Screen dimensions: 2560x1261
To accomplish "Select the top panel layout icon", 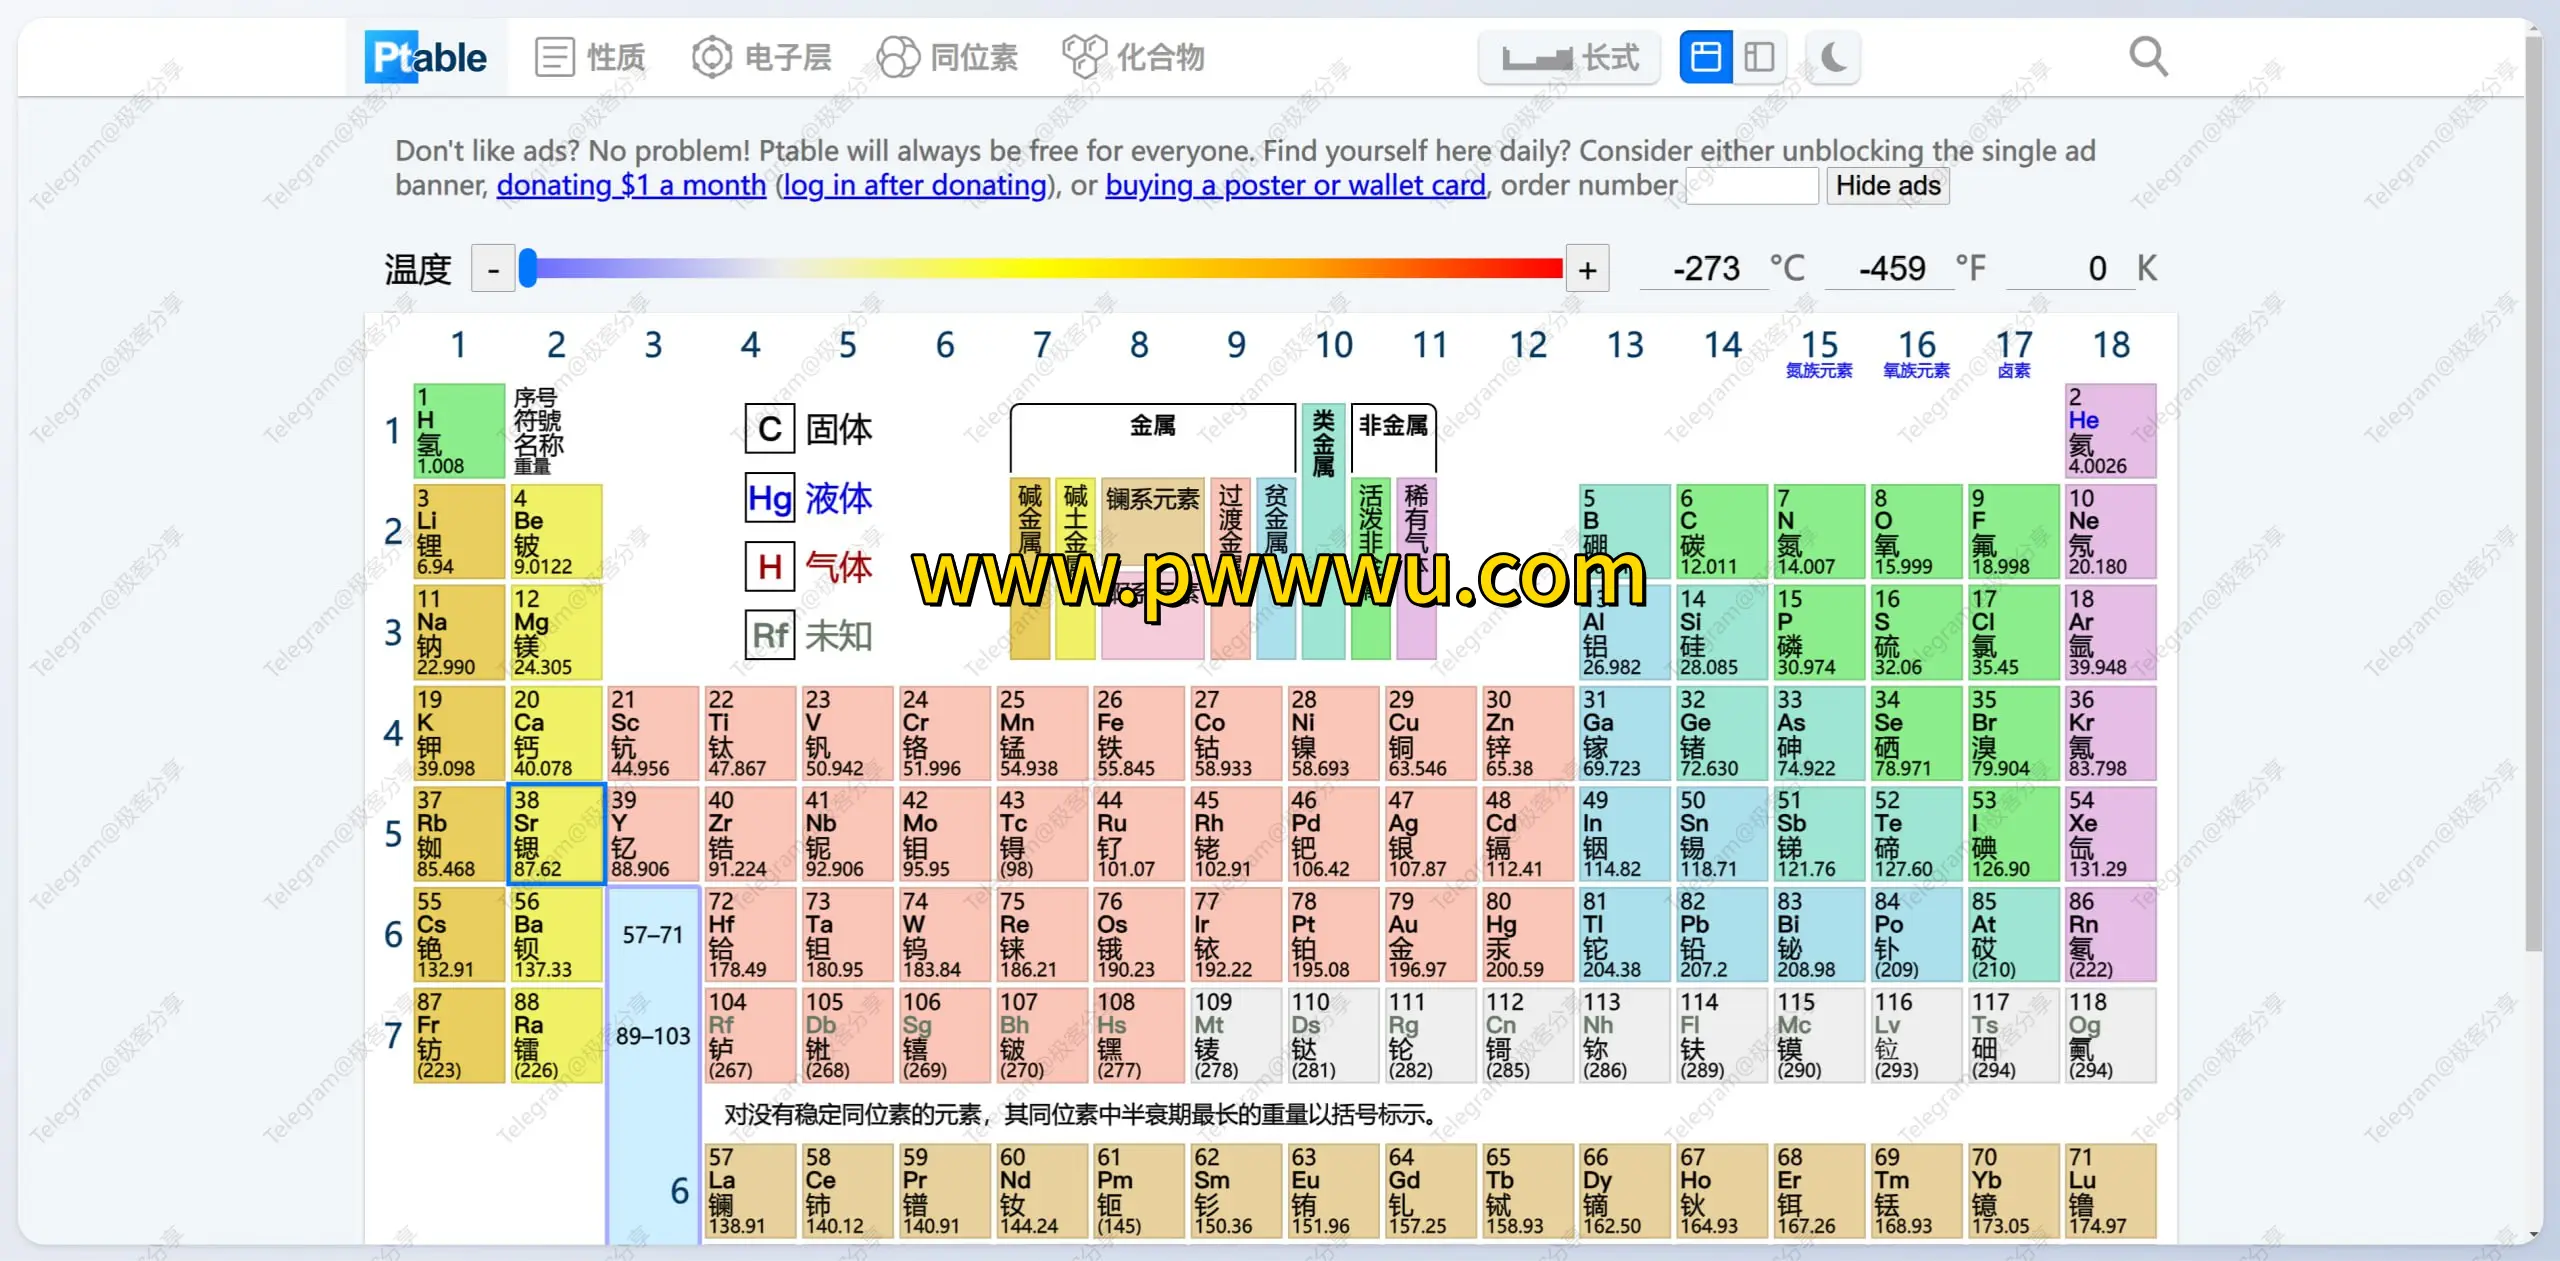I will (1706, 58).
